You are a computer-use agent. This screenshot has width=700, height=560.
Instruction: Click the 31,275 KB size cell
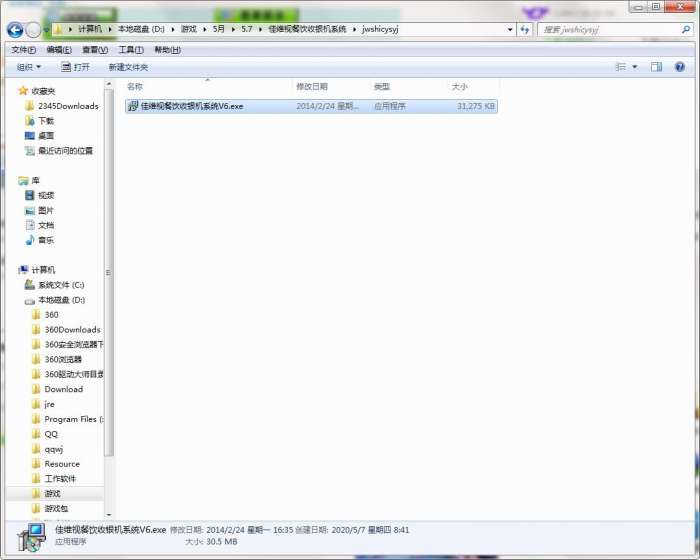(x=475, y=106)
